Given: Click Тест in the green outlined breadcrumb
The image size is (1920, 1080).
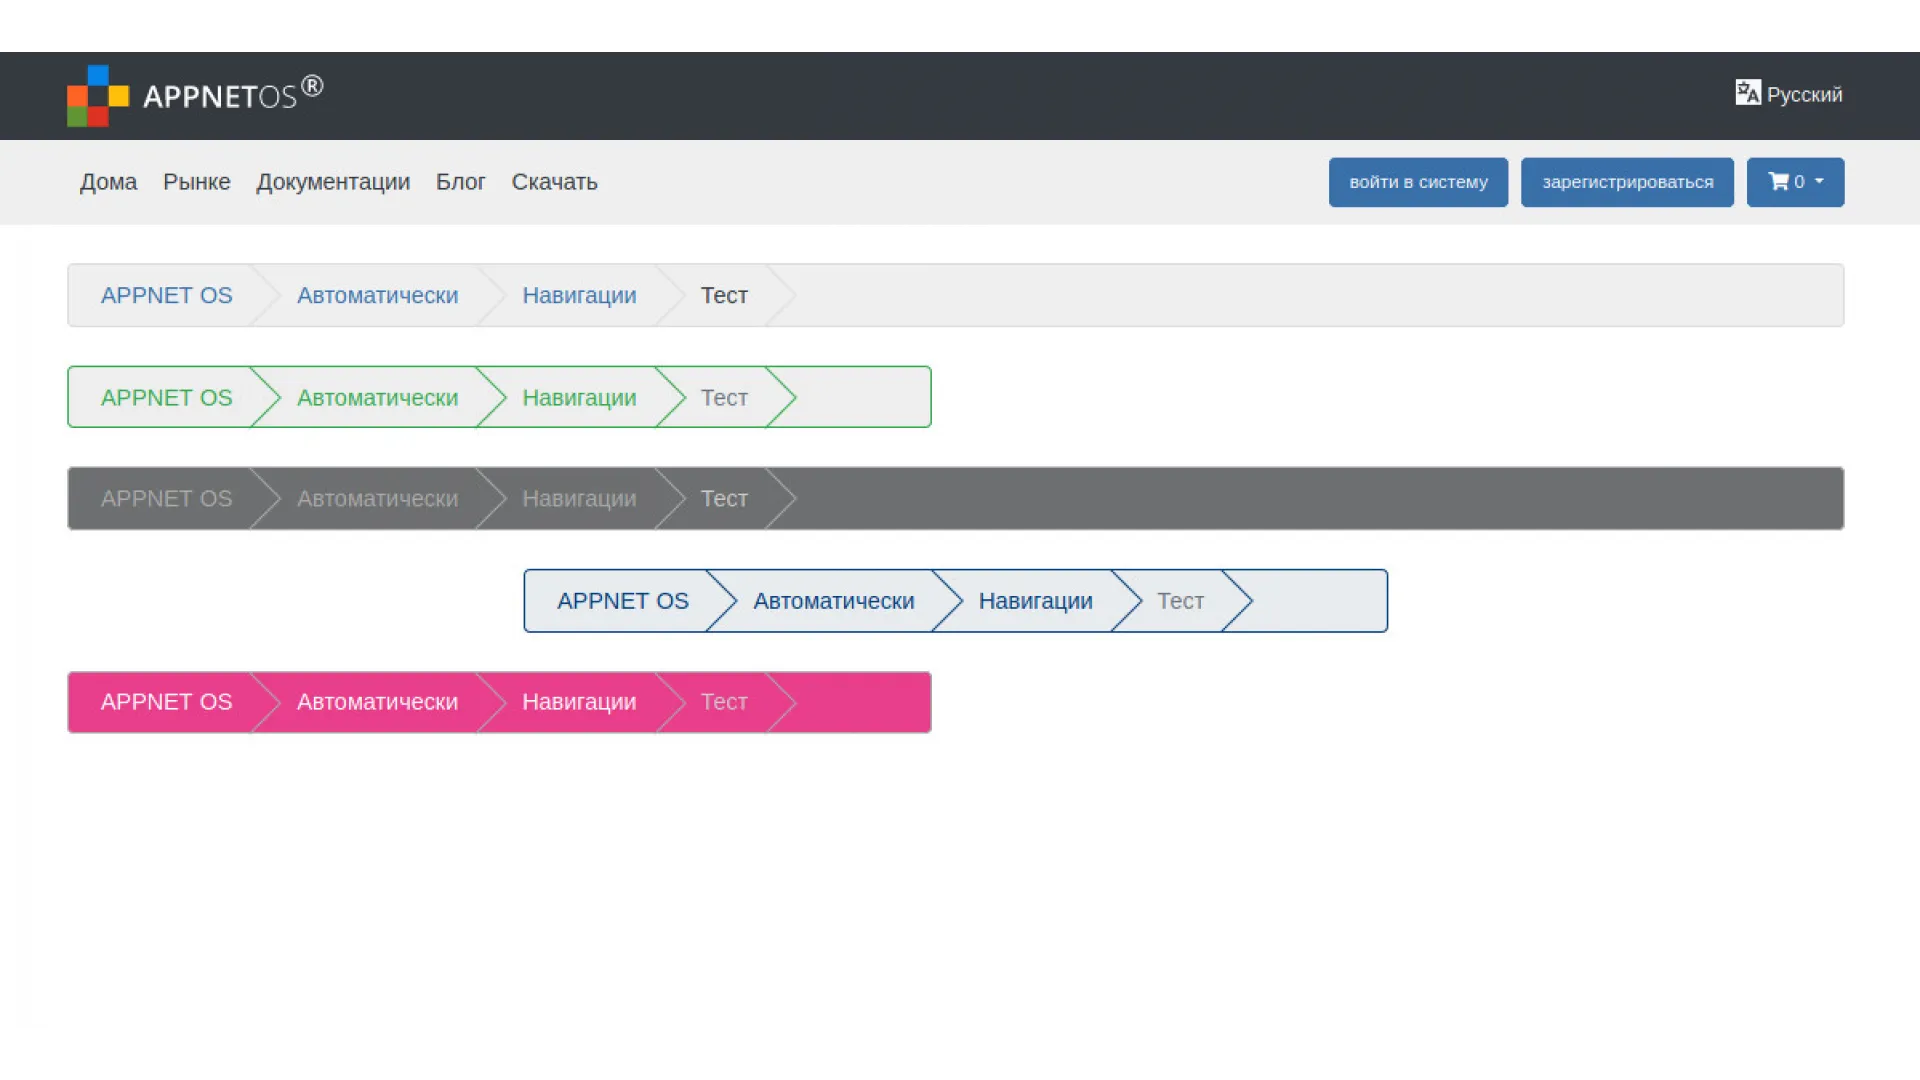Looking at the screenshot, I should pyautogui.click(x=724, y=397).
